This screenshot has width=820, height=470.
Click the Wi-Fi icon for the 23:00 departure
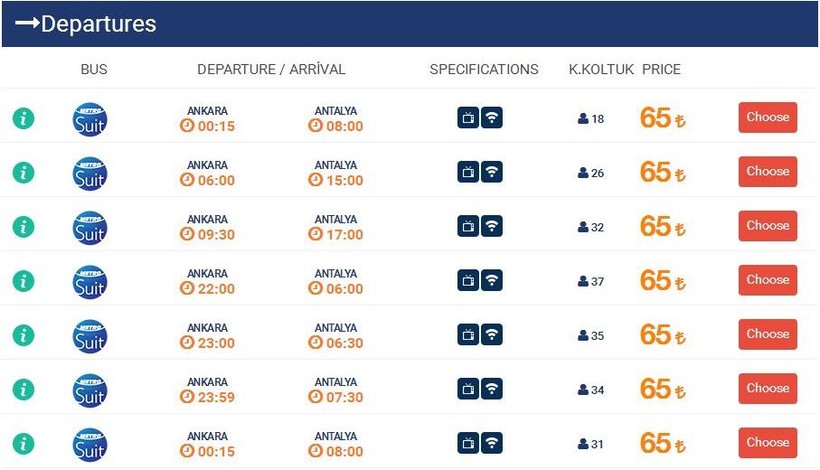click(x=492, y=334)
